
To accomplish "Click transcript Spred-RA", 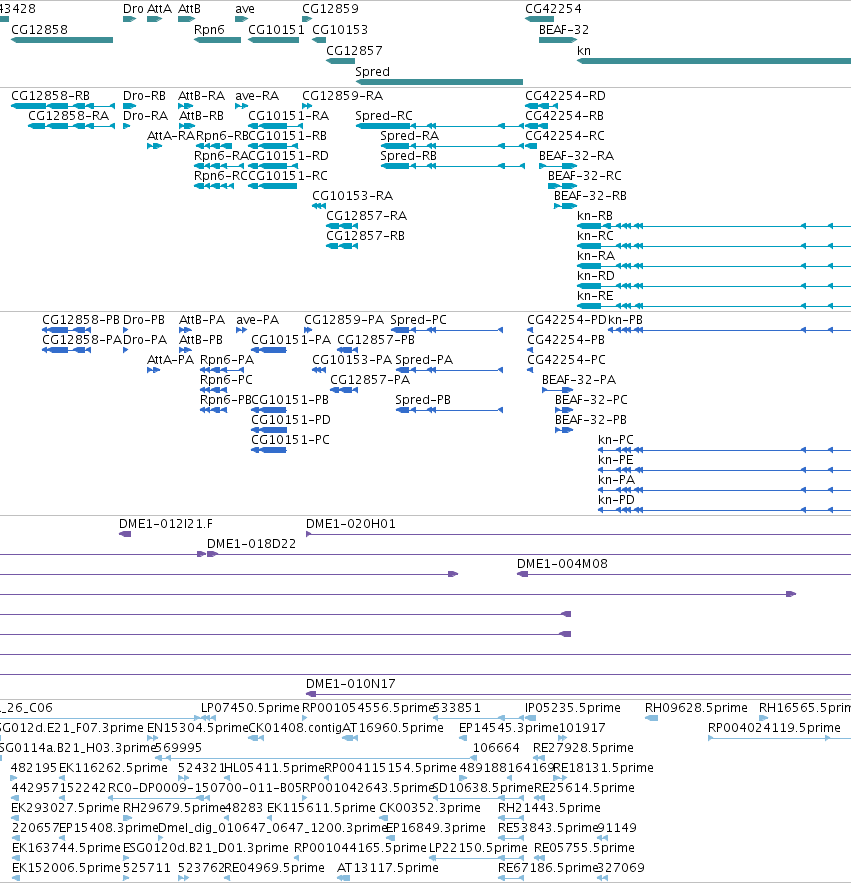I will pyautogui.click(x=452, y=146).
